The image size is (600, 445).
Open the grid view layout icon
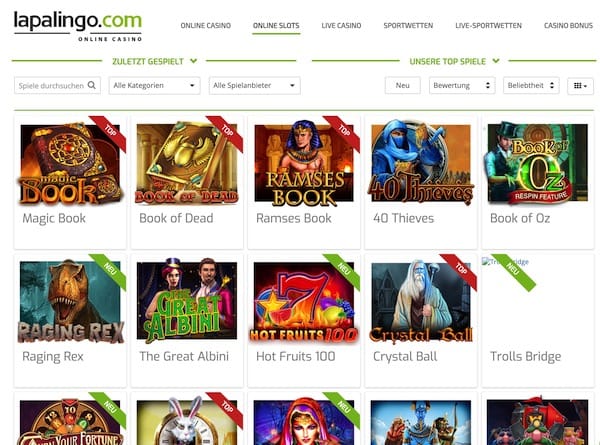(580, 86)
